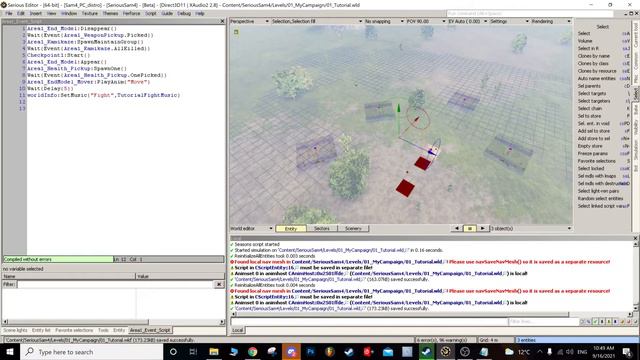The width and height of the screenshot is (640, 360).
Task: Toggle the green checkmark log filter
Action: pyautogui.click(x=596, y=322)
